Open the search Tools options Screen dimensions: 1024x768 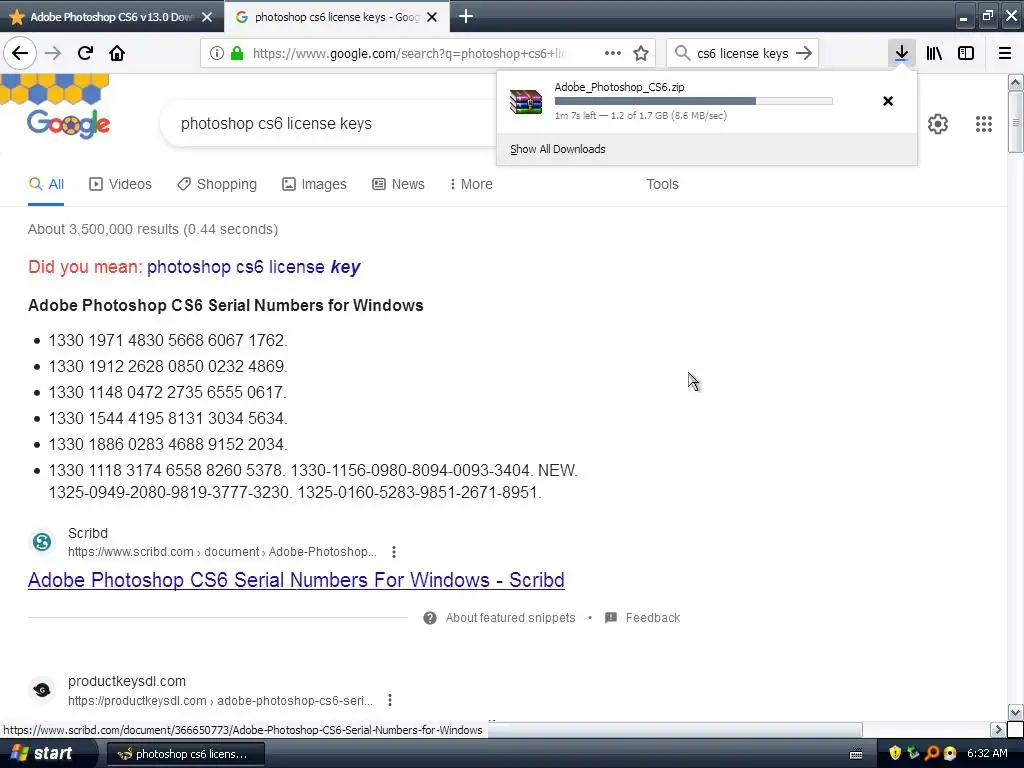click(662, 184)
